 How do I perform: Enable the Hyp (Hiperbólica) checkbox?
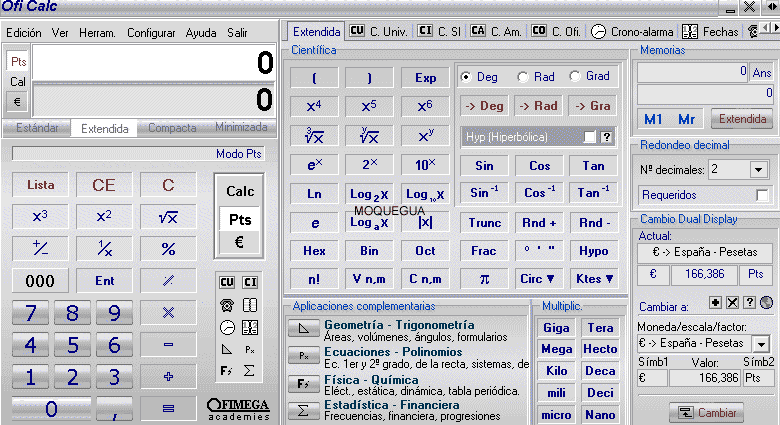(x=589, y=137)
